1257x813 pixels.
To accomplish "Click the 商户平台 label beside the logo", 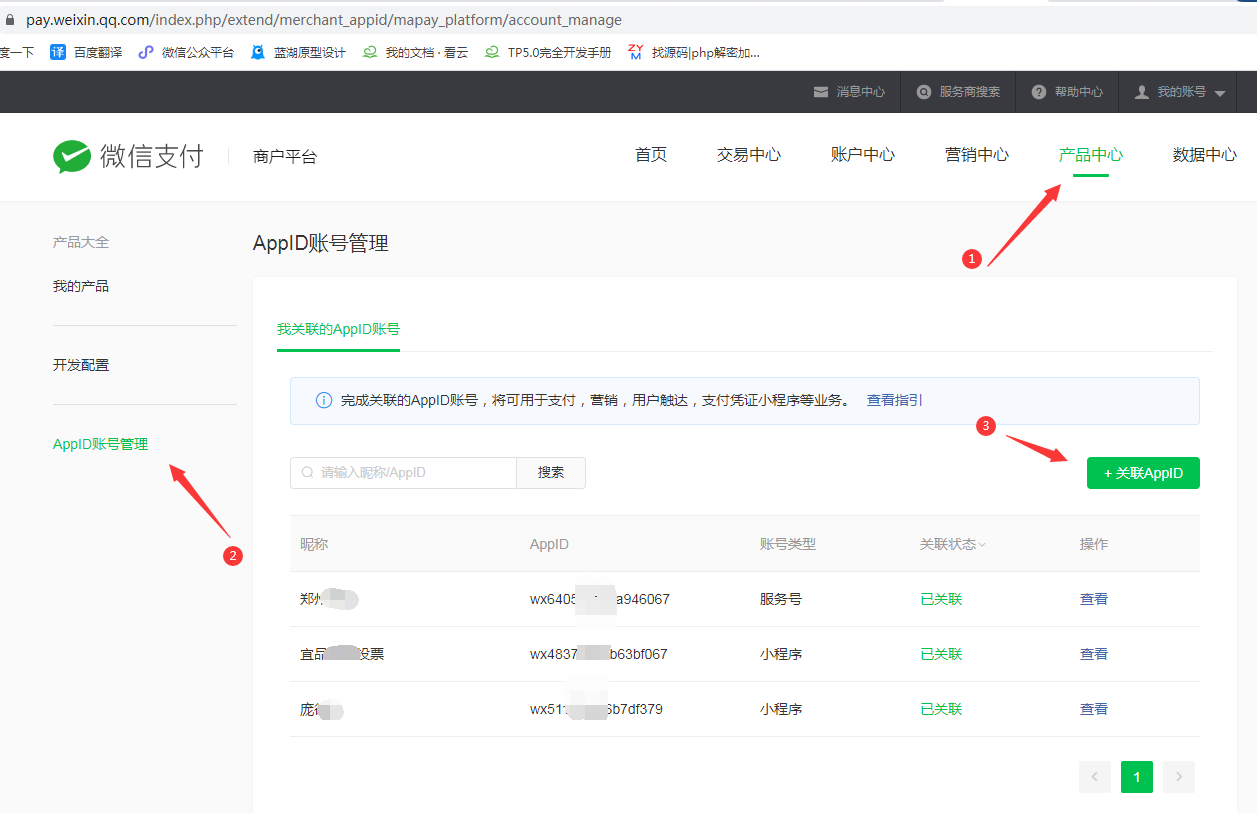I will point(285,156).
